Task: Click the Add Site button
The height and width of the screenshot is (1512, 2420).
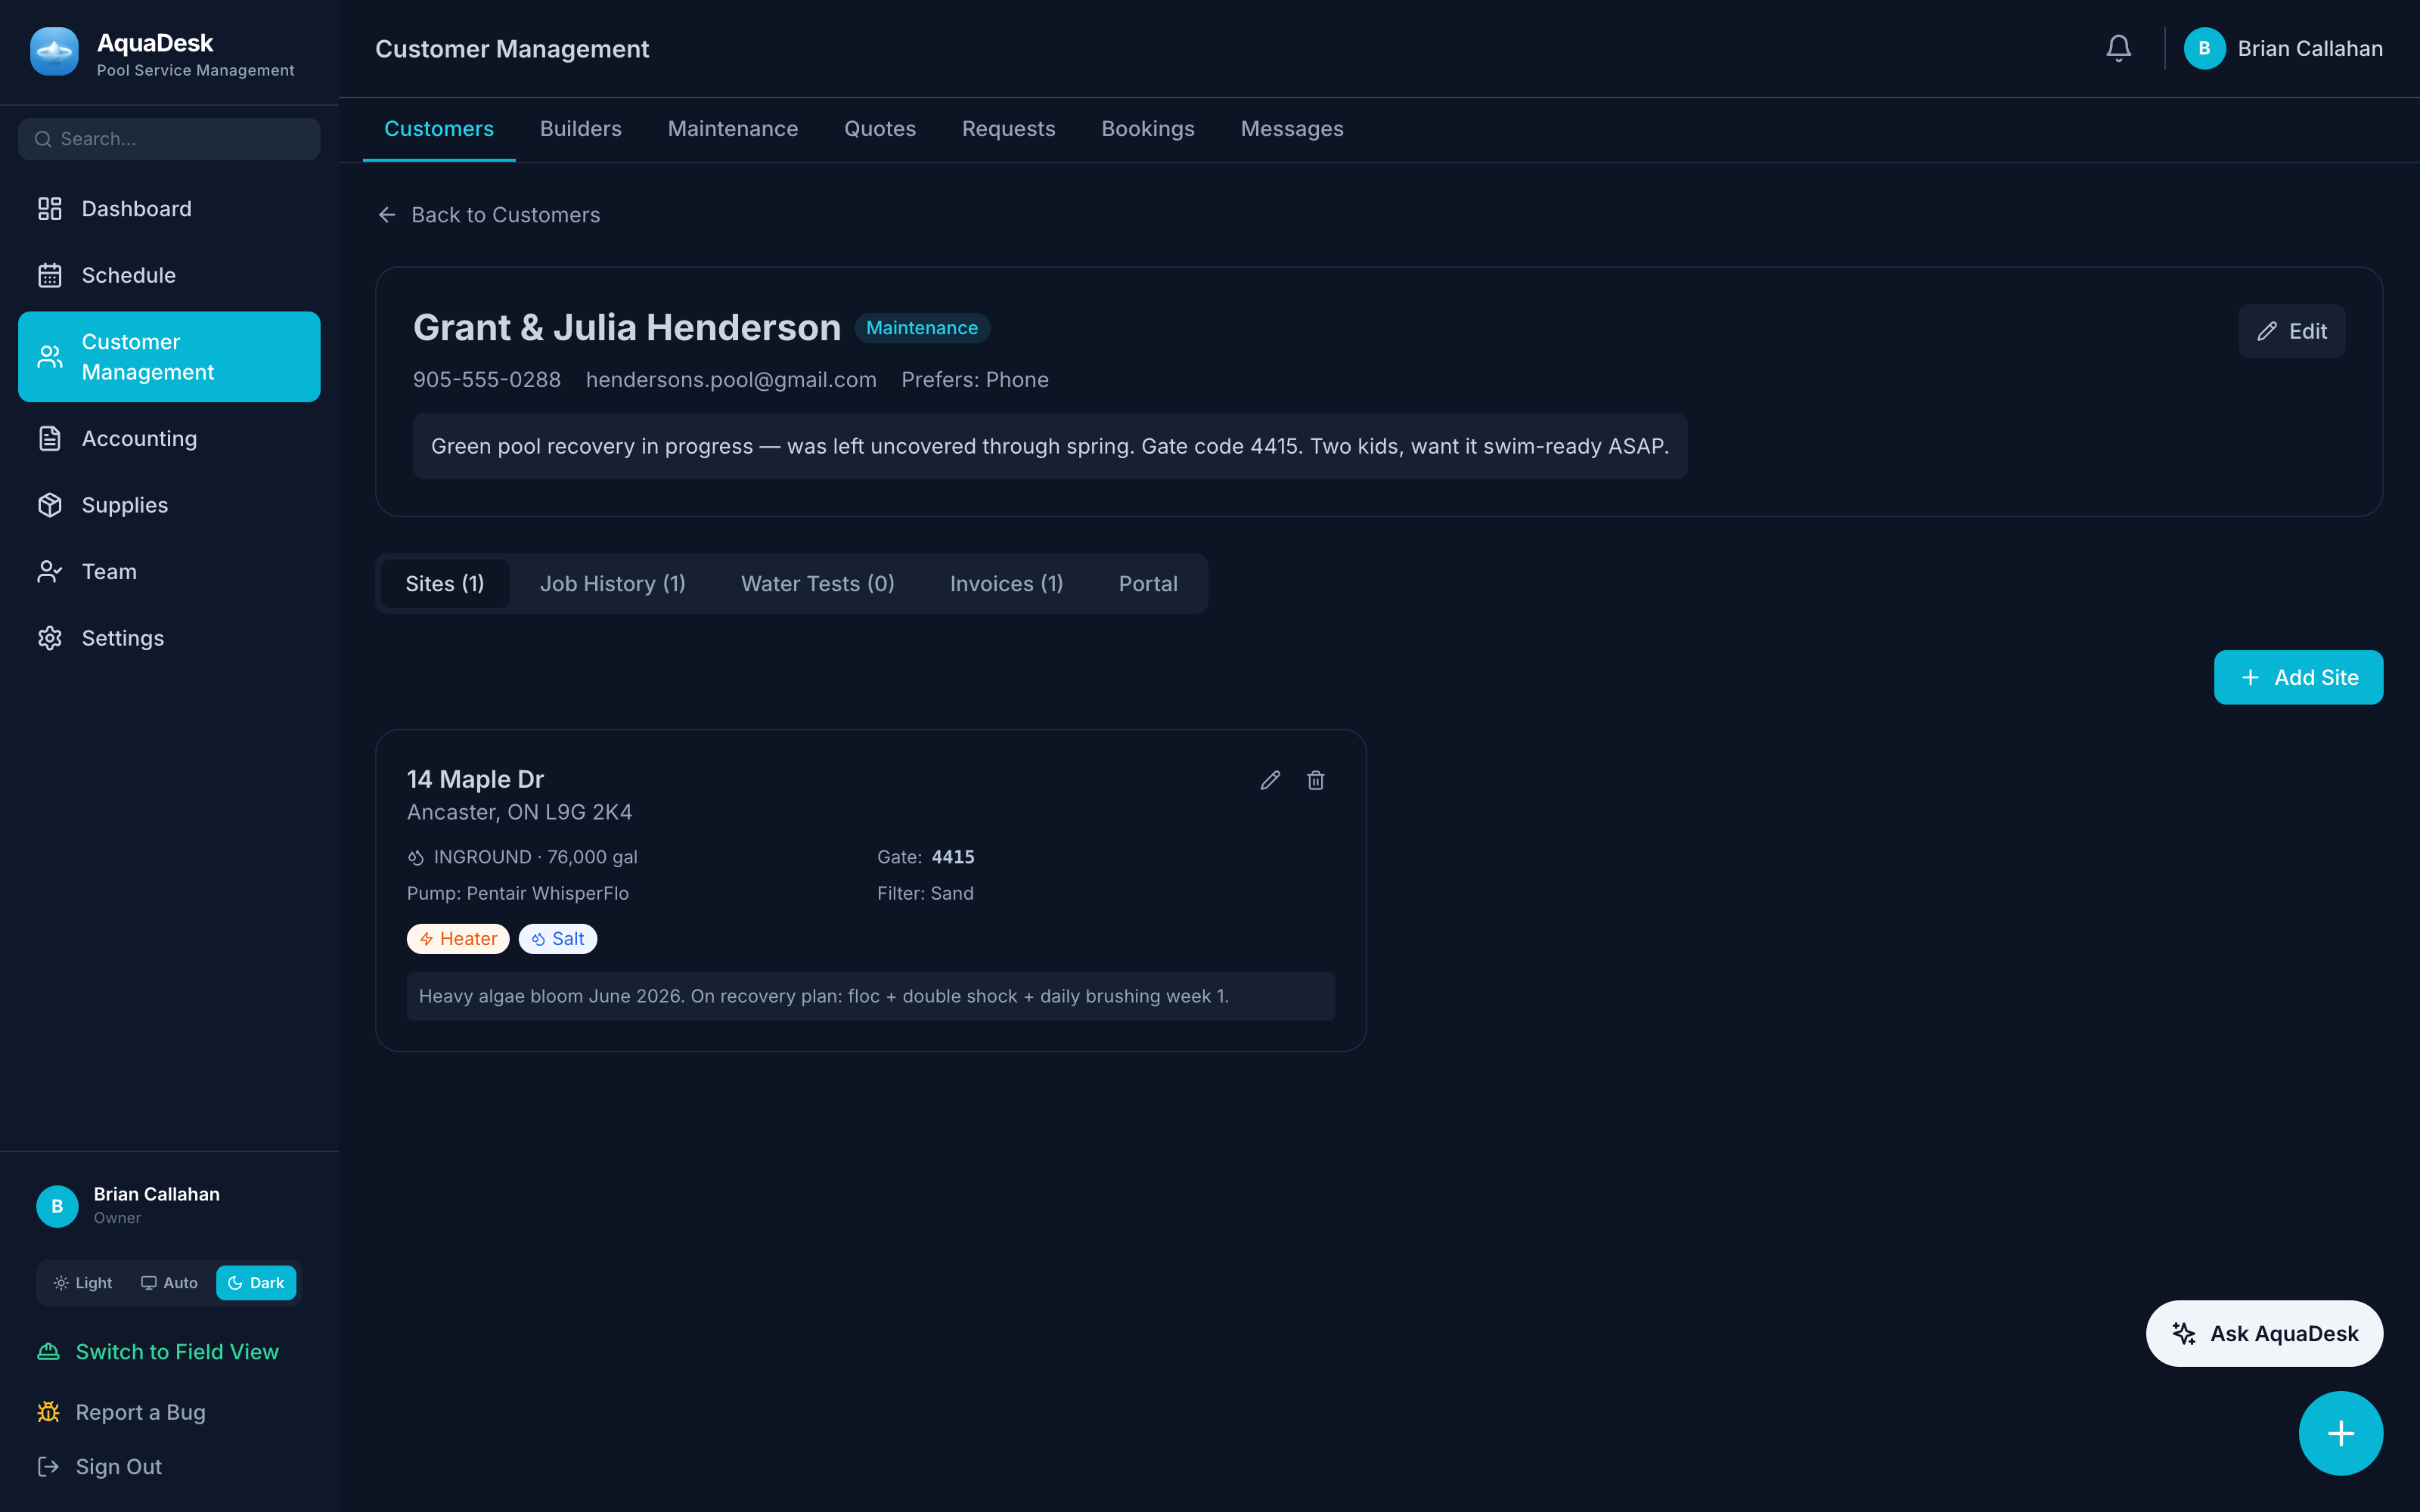Action: coord(2298,678)
